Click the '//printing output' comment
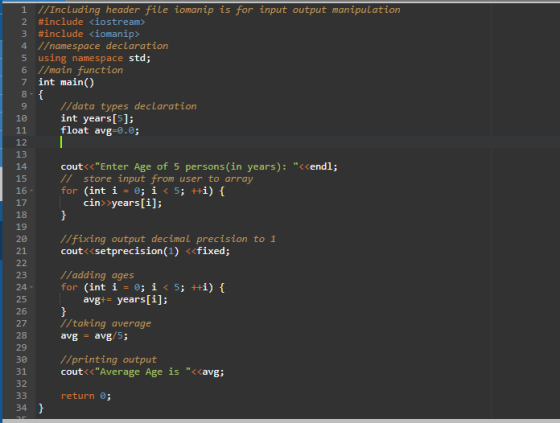Screen dimensions: 560x423 109,359
